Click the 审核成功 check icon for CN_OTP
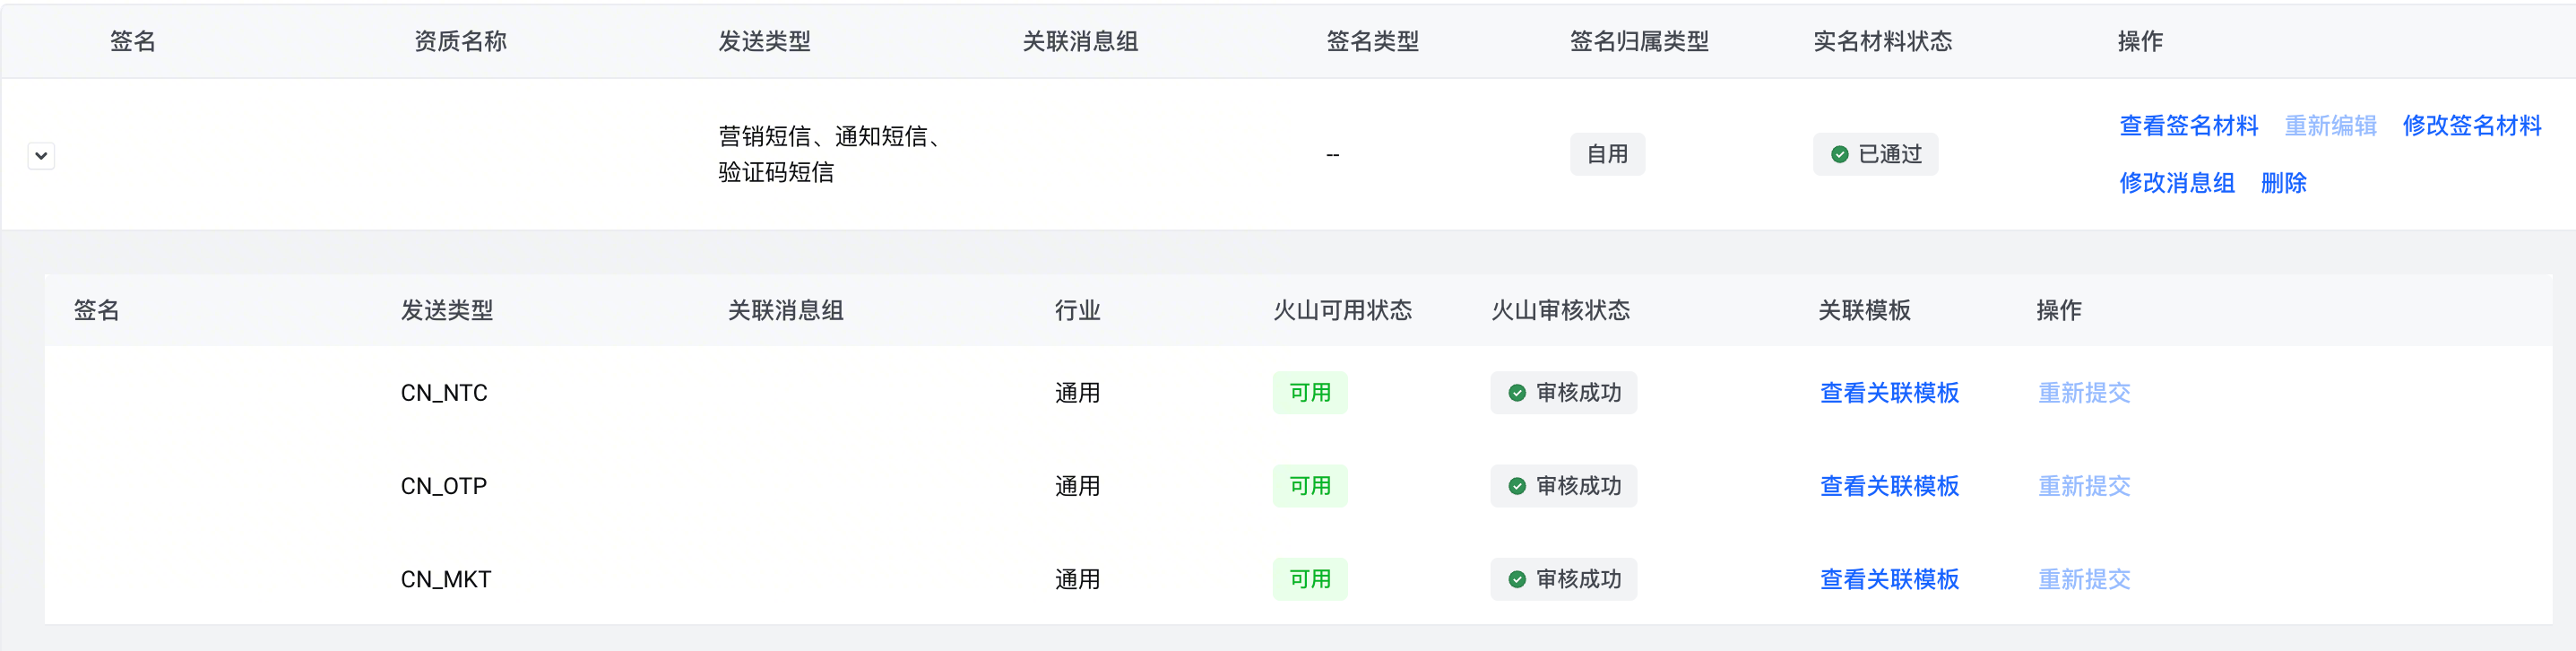2576x651 pixels. point(1517,486)
